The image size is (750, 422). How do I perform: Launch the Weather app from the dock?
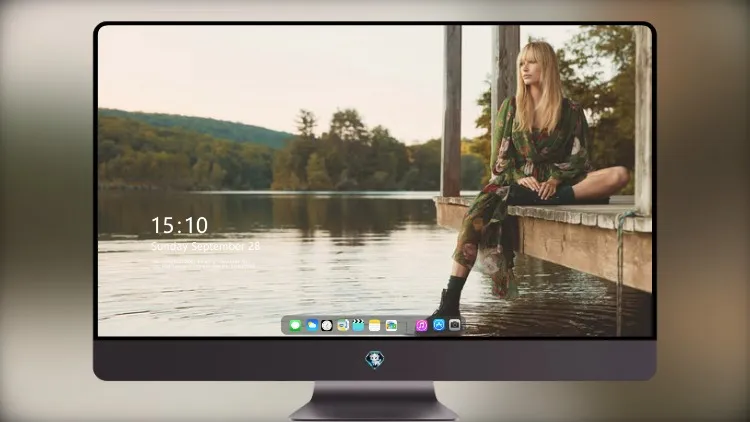312,325
